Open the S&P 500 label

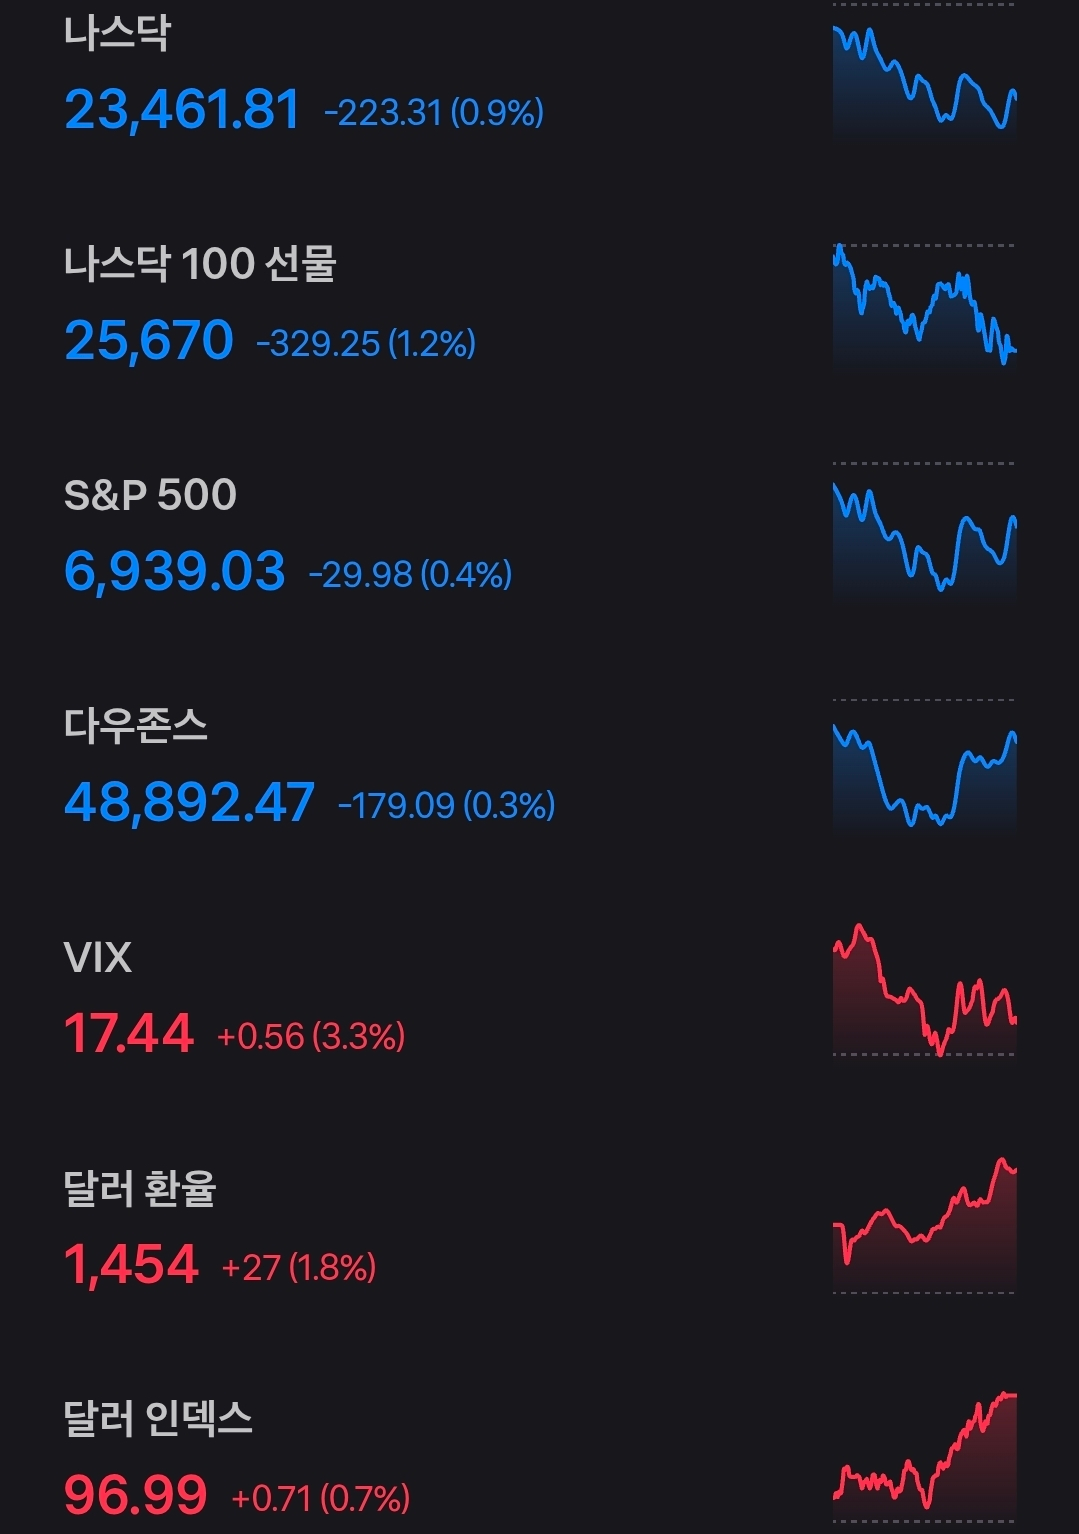(150, 495)
